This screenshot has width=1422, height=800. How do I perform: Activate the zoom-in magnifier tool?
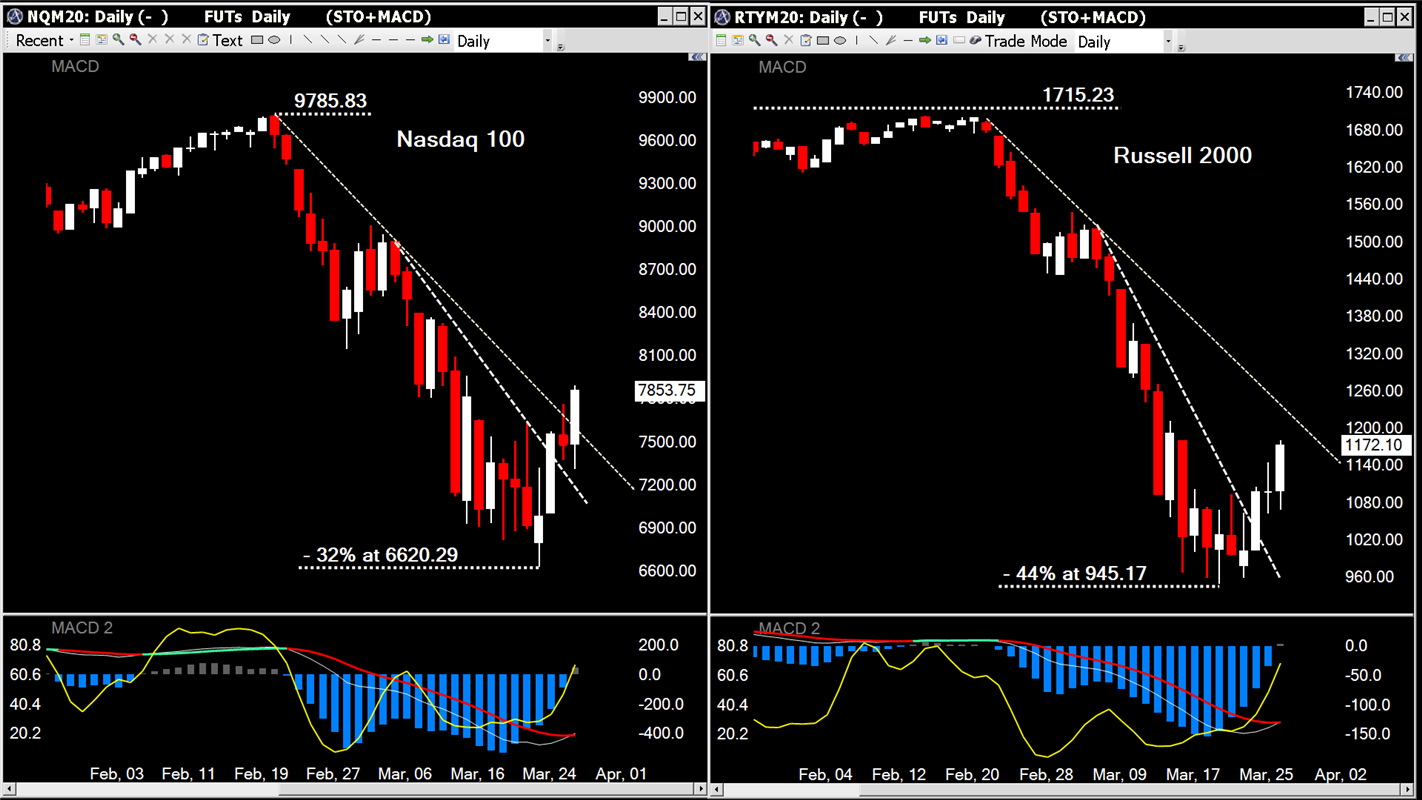[x=116, y=40]
